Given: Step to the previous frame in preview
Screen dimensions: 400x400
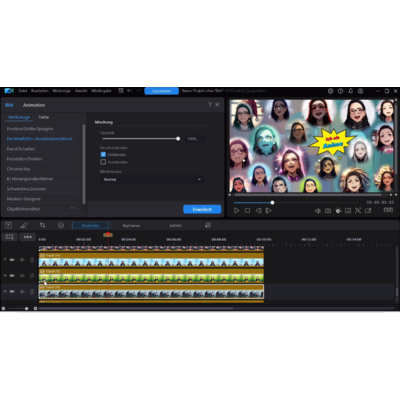Looking at the screenshot, I should [x=258, y=211].
